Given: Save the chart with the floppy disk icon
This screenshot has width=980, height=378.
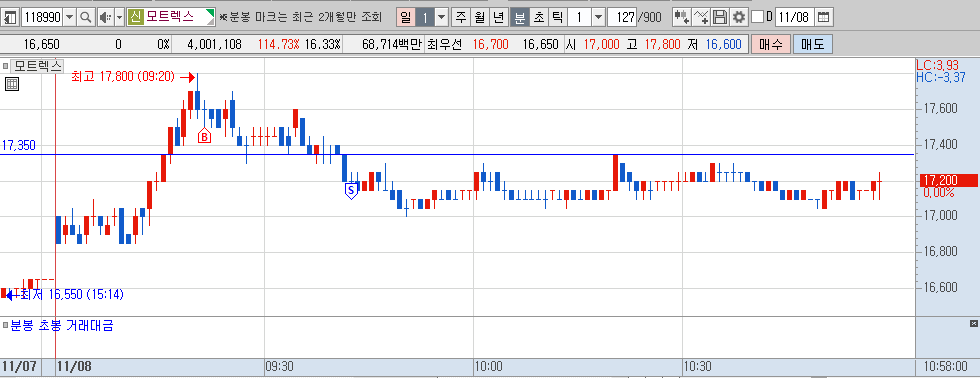Looking at the screenshot, I should pyautogui.click(x=721, y=17).
